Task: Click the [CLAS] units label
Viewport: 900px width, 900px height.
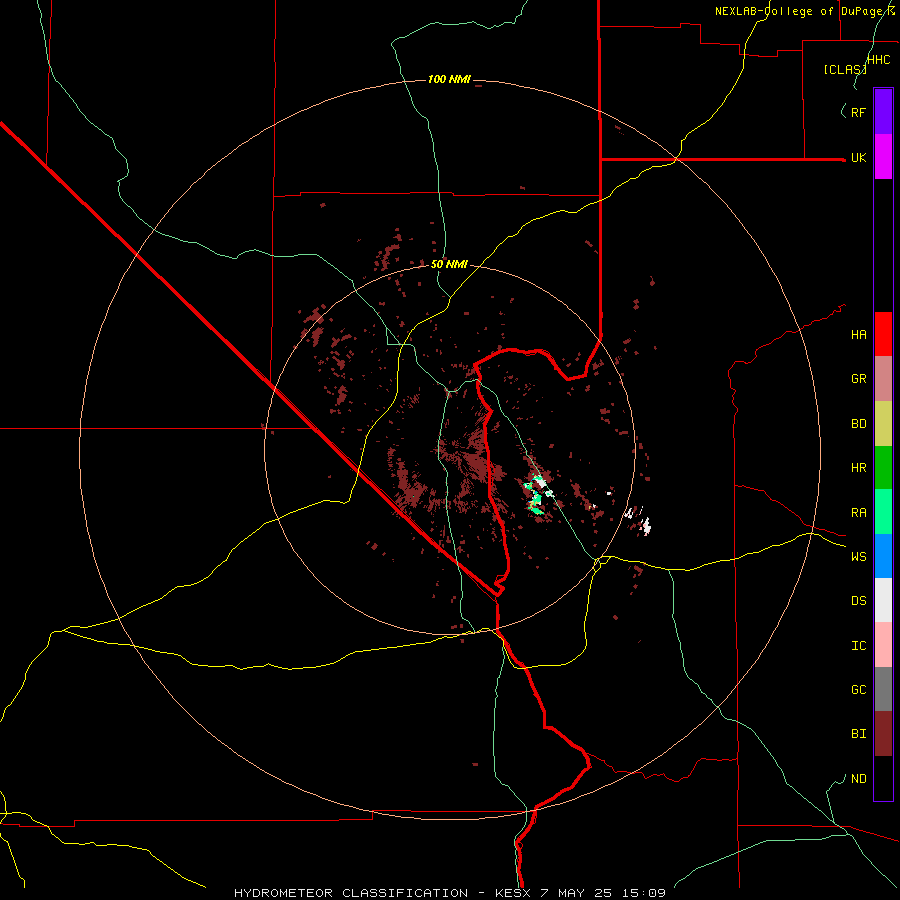Action: 845,69
